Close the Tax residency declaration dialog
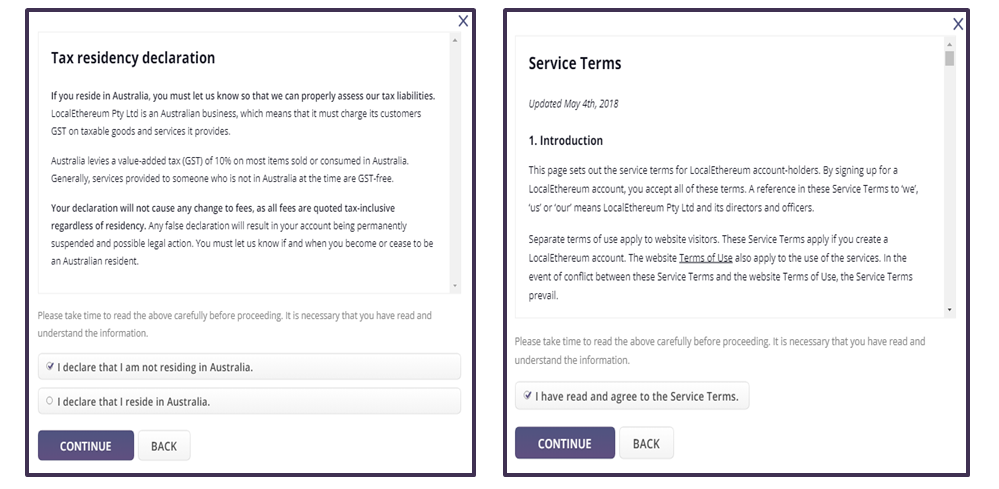The width and height of the screenshot is (999, 489). 463,21
